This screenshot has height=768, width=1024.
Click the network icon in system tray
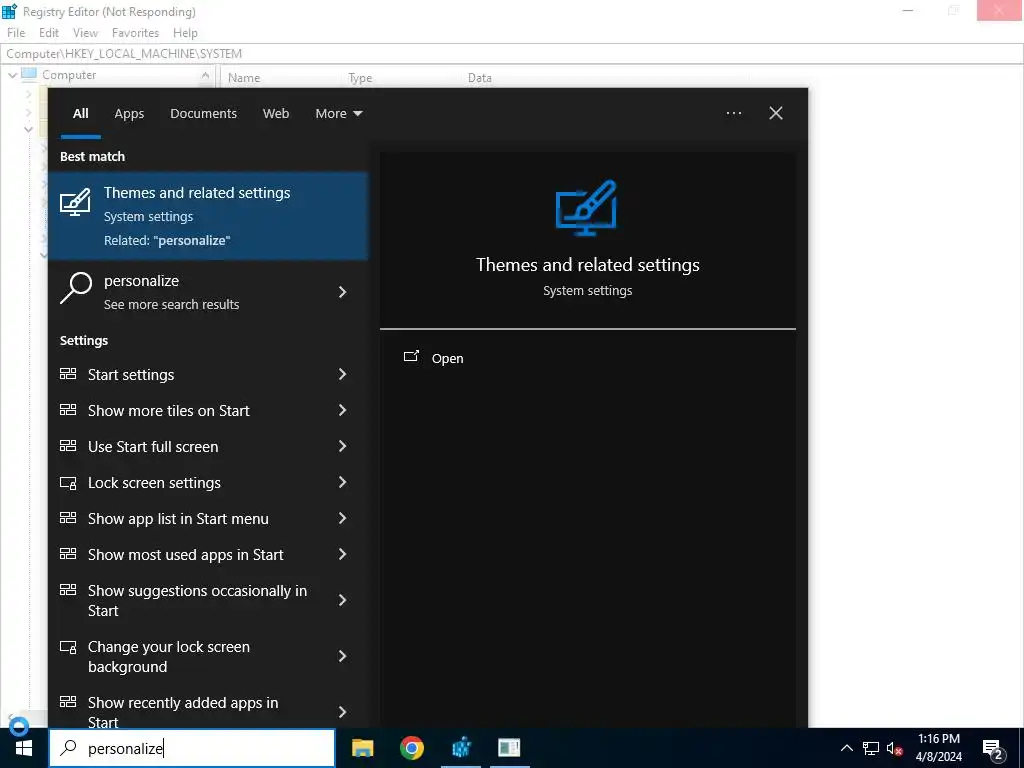click(x=871, y=748)
